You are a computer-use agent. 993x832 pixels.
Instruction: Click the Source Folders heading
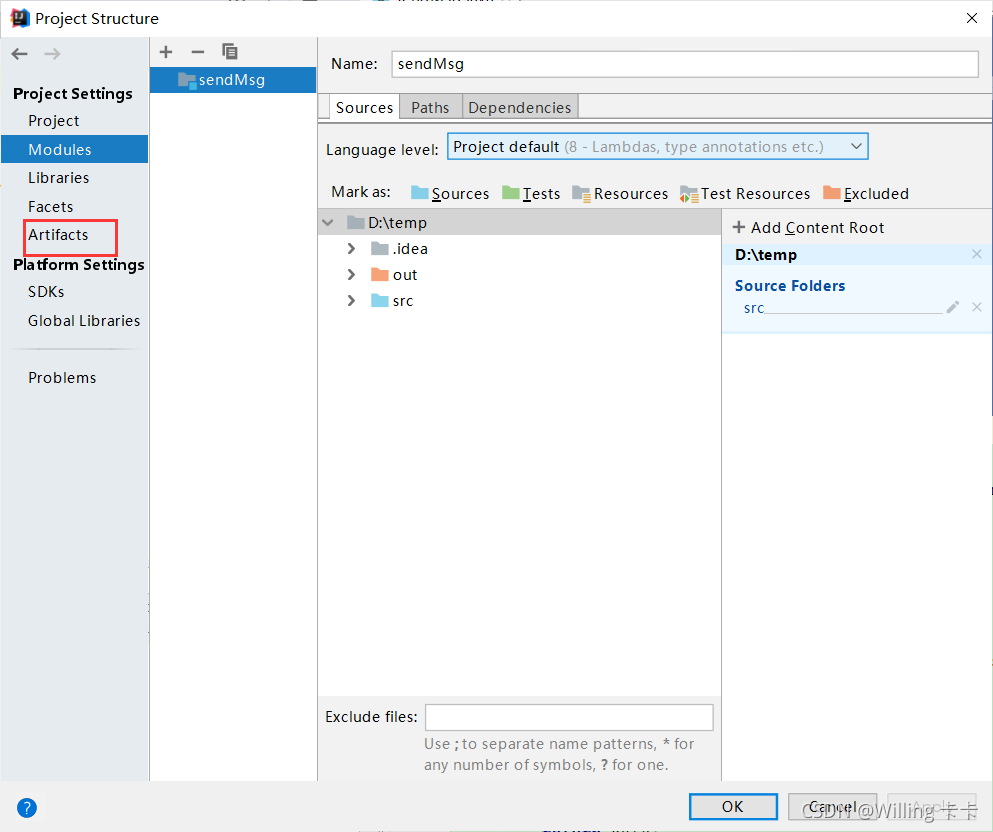[x=790, y=286]
